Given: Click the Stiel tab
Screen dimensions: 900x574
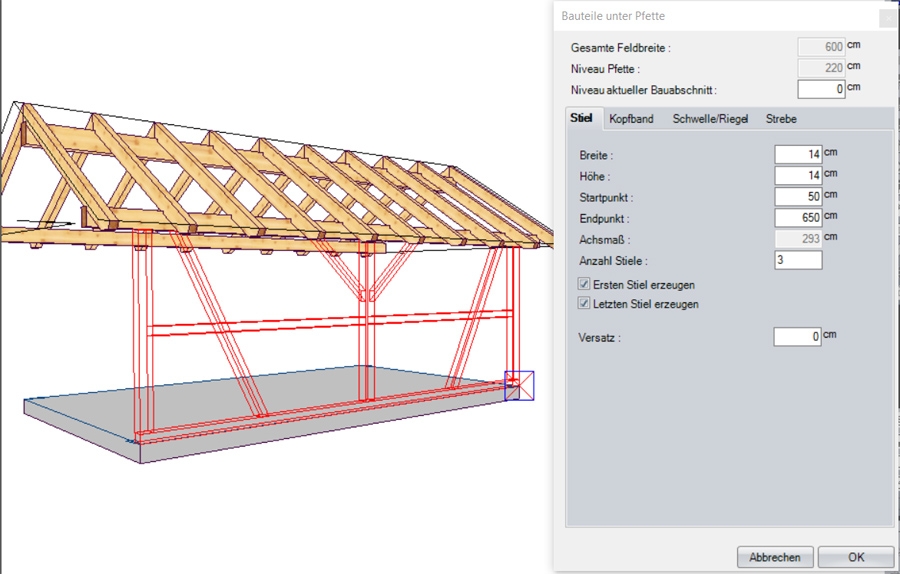Looking at the screenshot, I should pyautogui.click(x=581, y=118).
